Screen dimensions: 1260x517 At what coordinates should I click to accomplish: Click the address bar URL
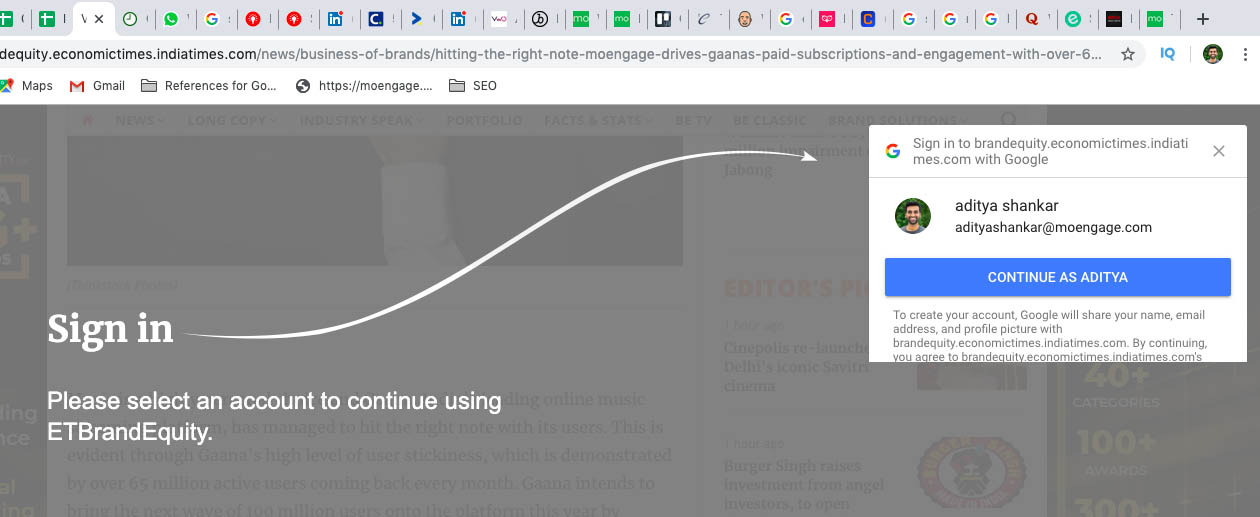550,54
